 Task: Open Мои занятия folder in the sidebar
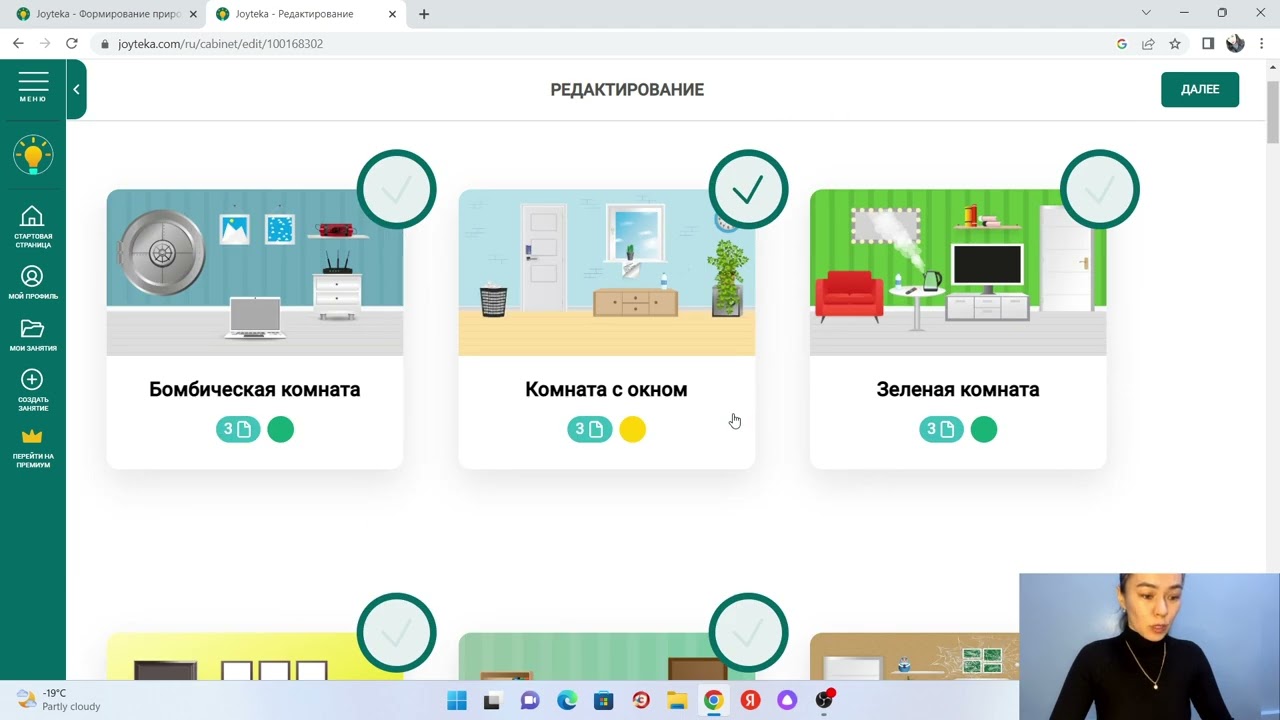point(33,335)
